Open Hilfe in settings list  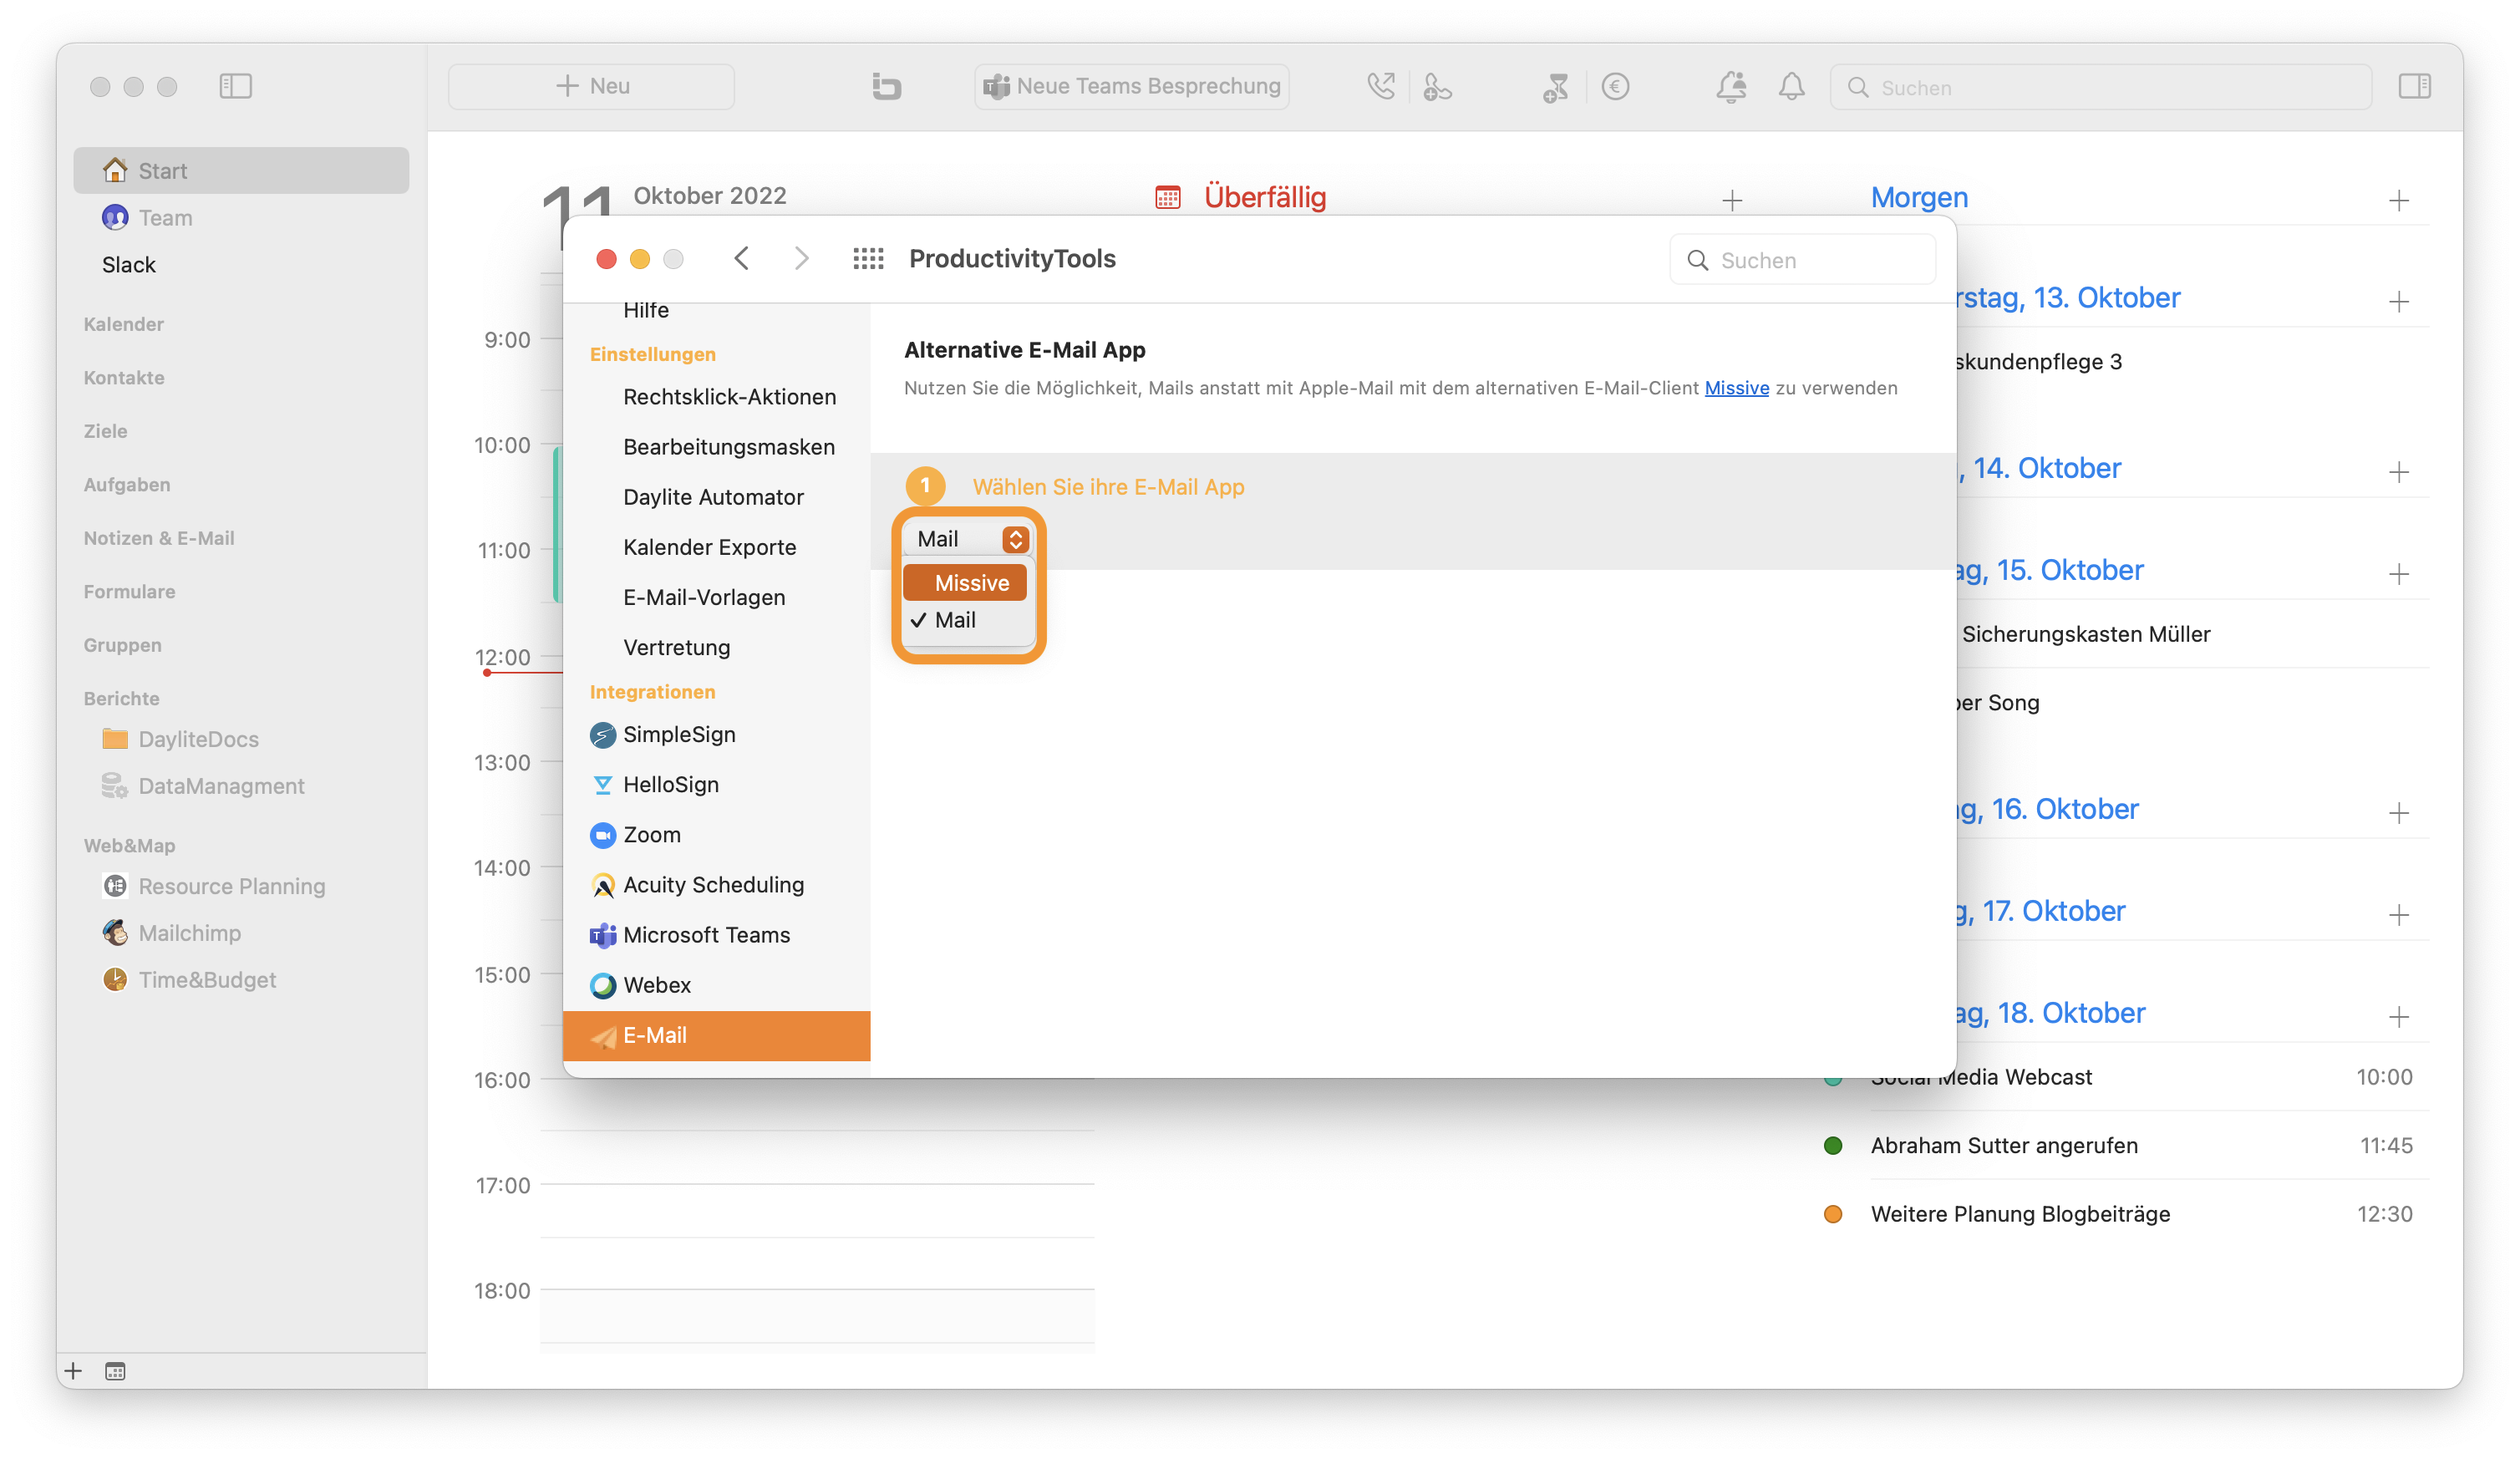(x=646, y=311)
